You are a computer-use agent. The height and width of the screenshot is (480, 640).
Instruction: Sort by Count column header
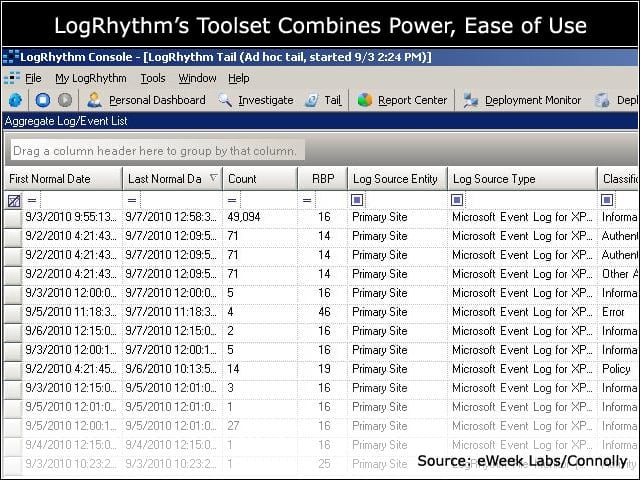(x=260, y=179)
